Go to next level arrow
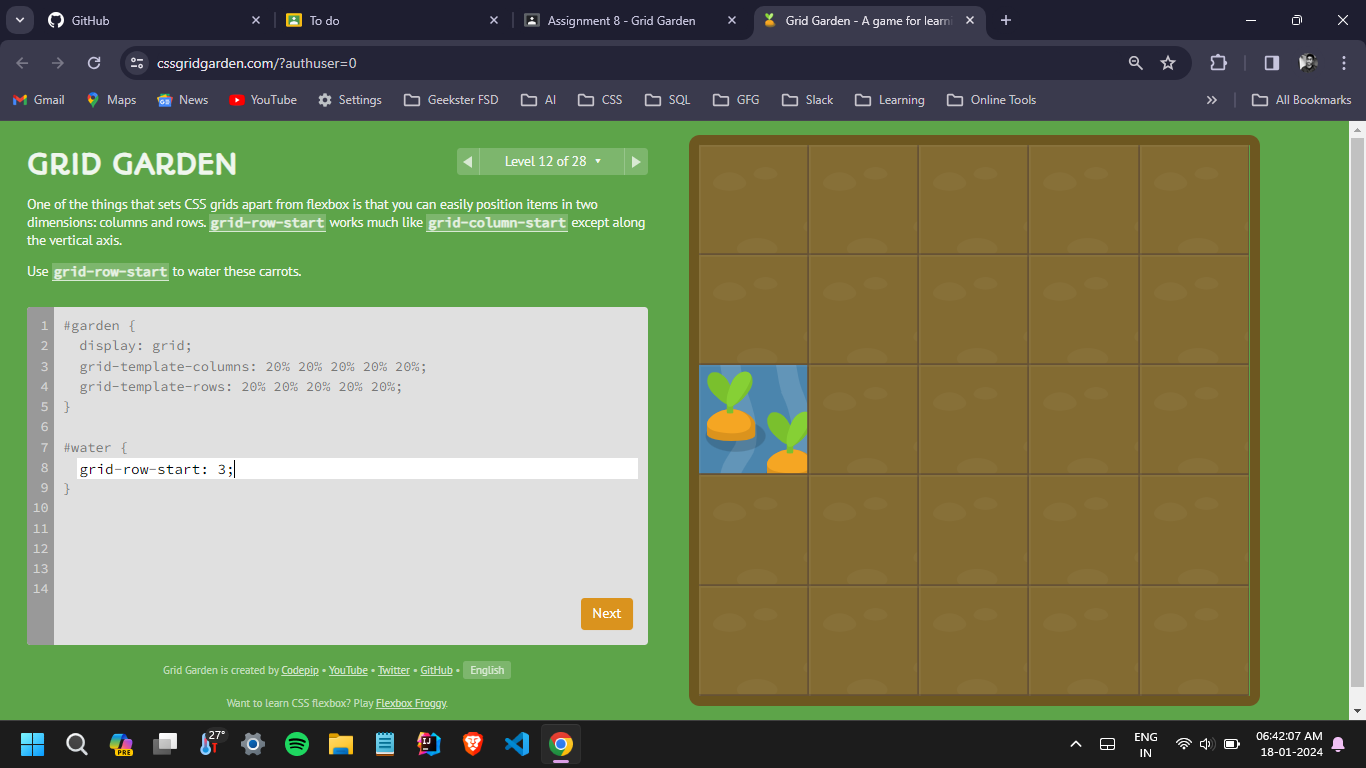Screen dimensions: 1366x768 (636, 161)
